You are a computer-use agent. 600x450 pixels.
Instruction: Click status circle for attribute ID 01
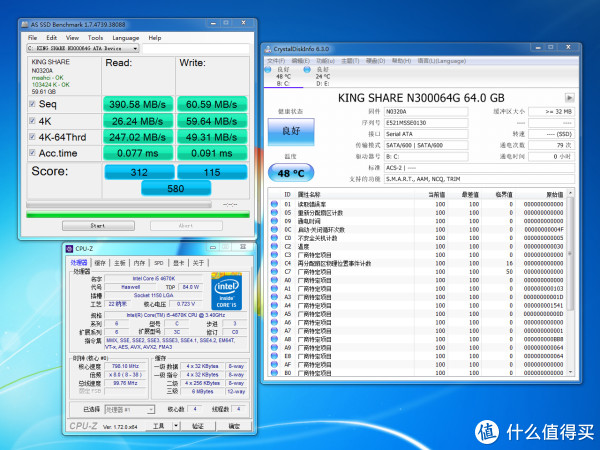point(274,204)
